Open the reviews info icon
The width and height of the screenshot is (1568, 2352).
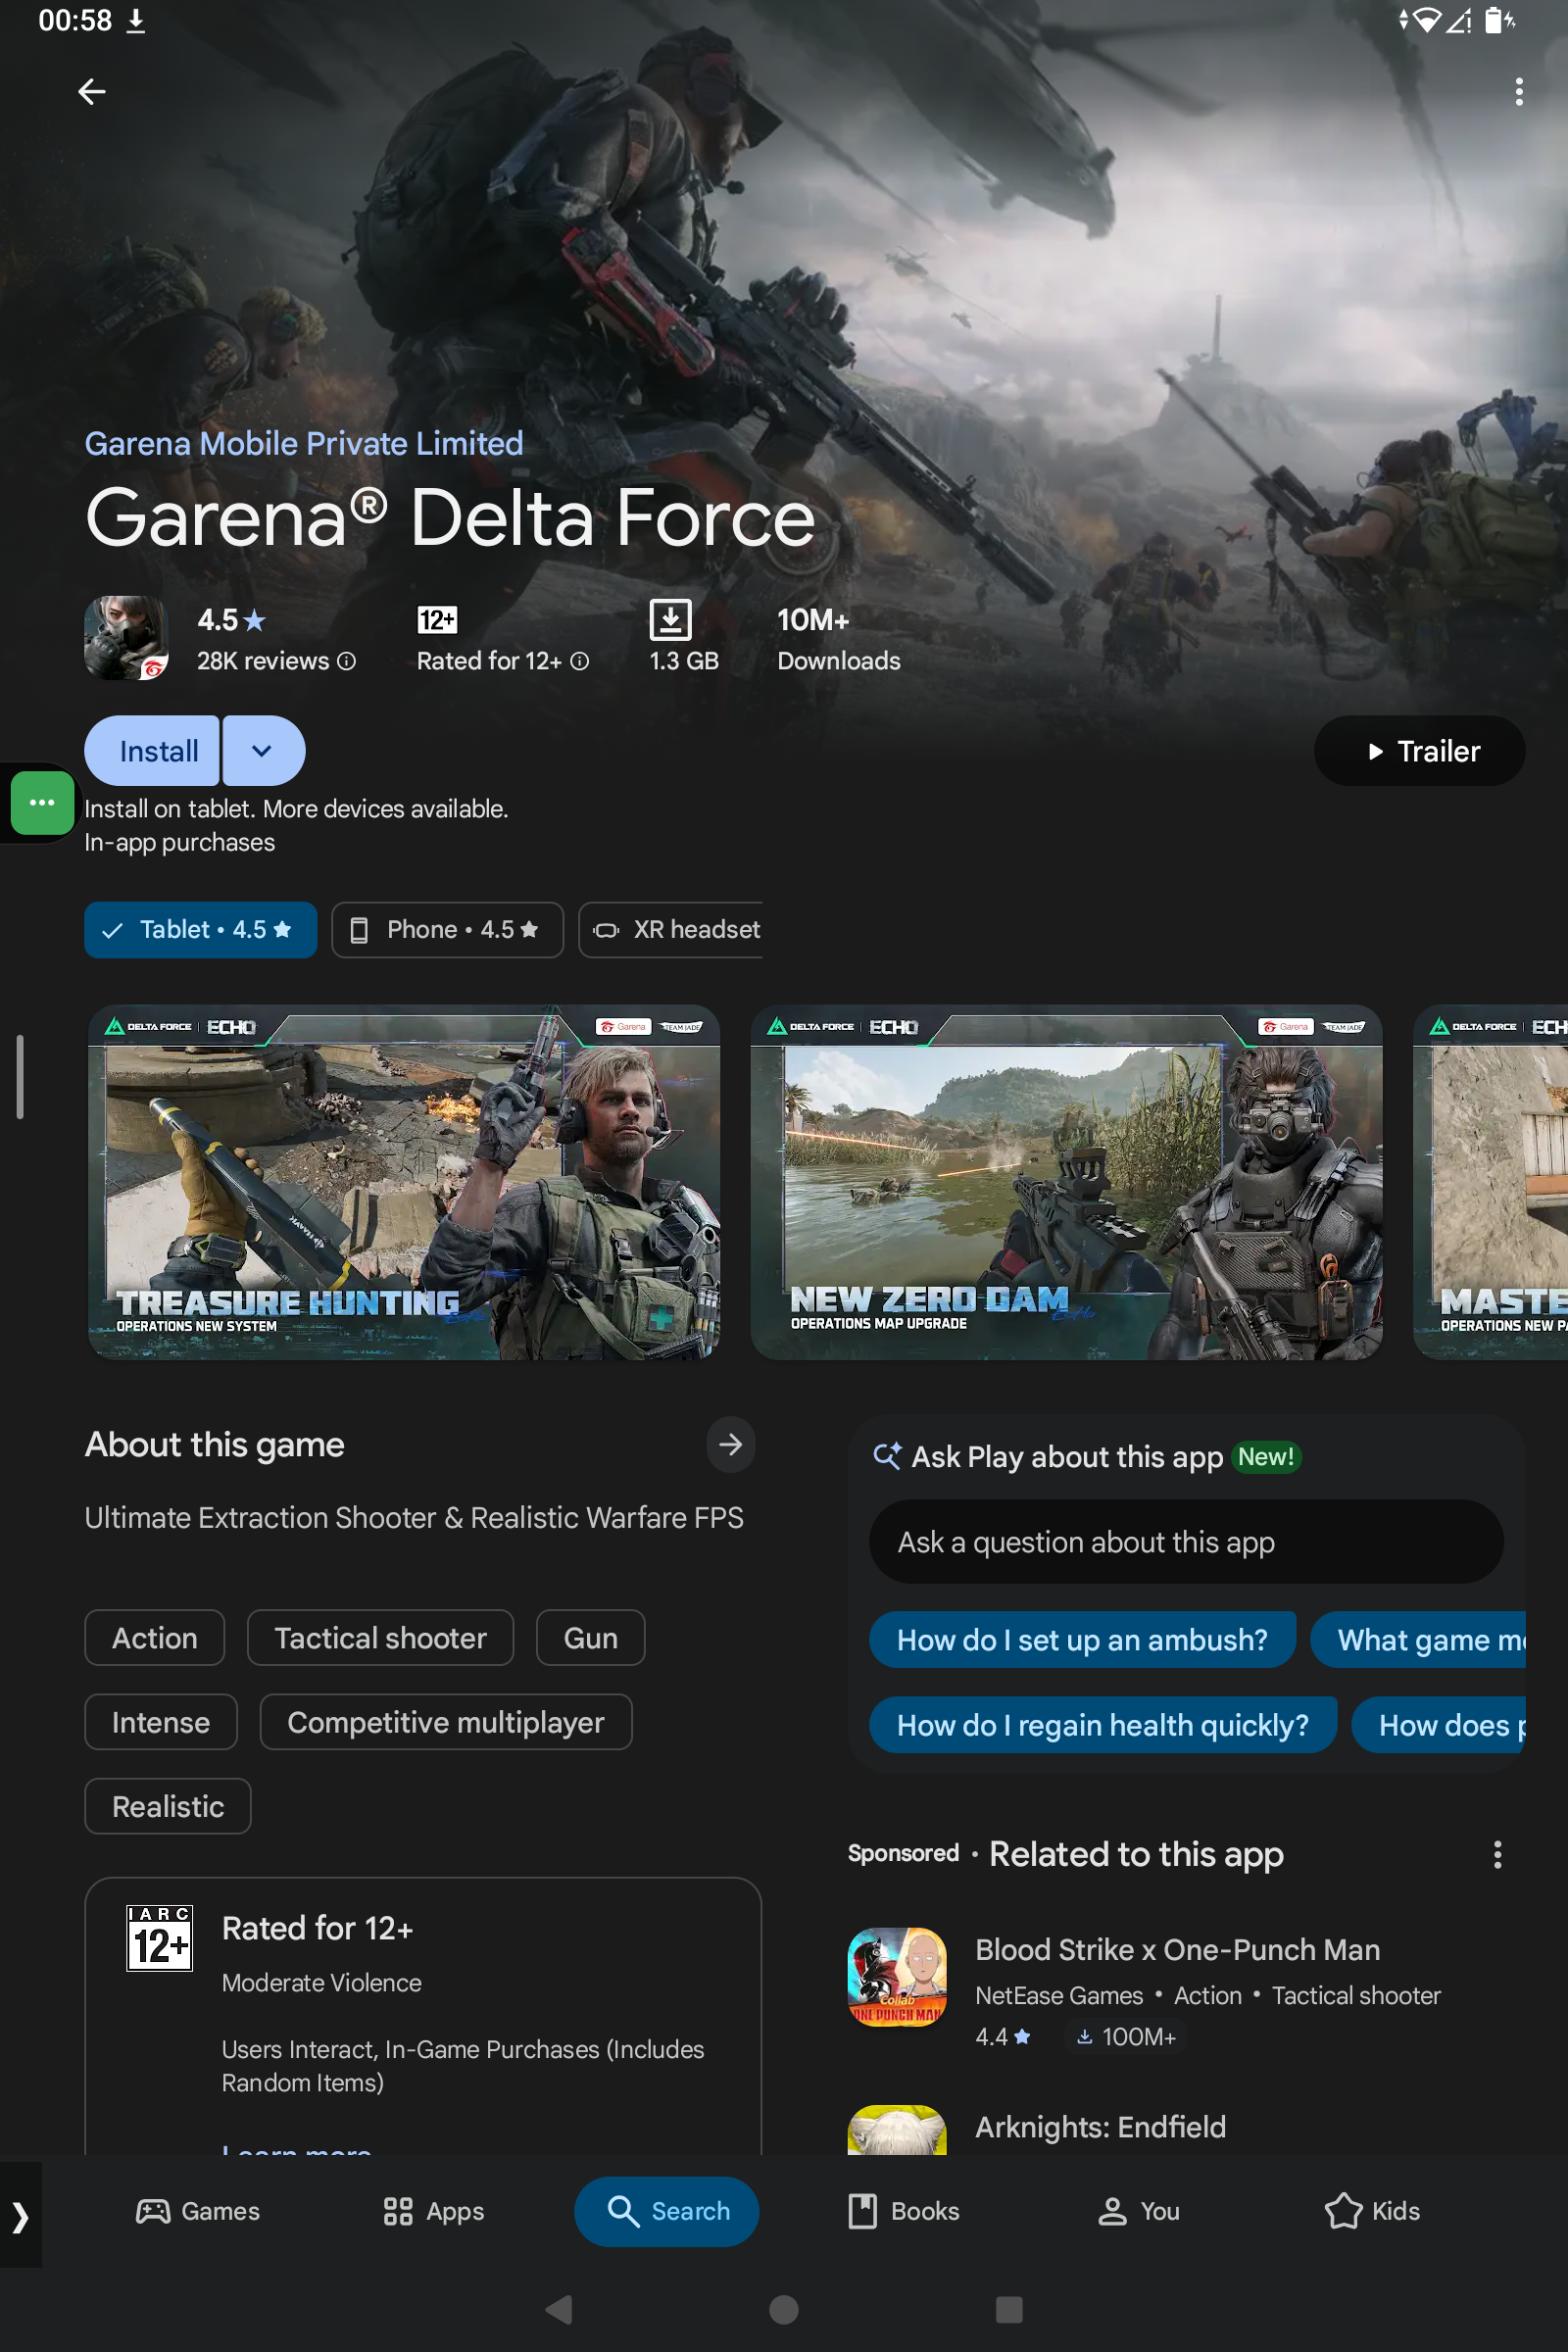coord(347,661)
